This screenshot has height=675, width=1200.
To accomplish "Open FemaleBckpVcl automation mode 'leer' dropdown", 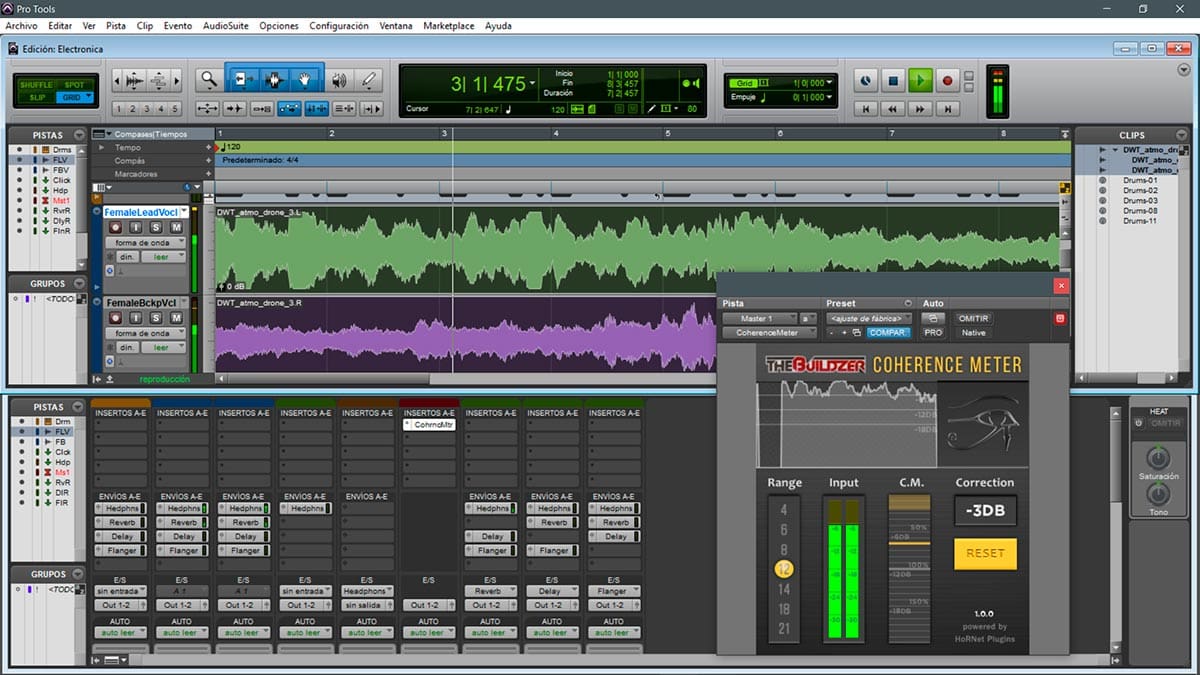I will coord(161,347).
